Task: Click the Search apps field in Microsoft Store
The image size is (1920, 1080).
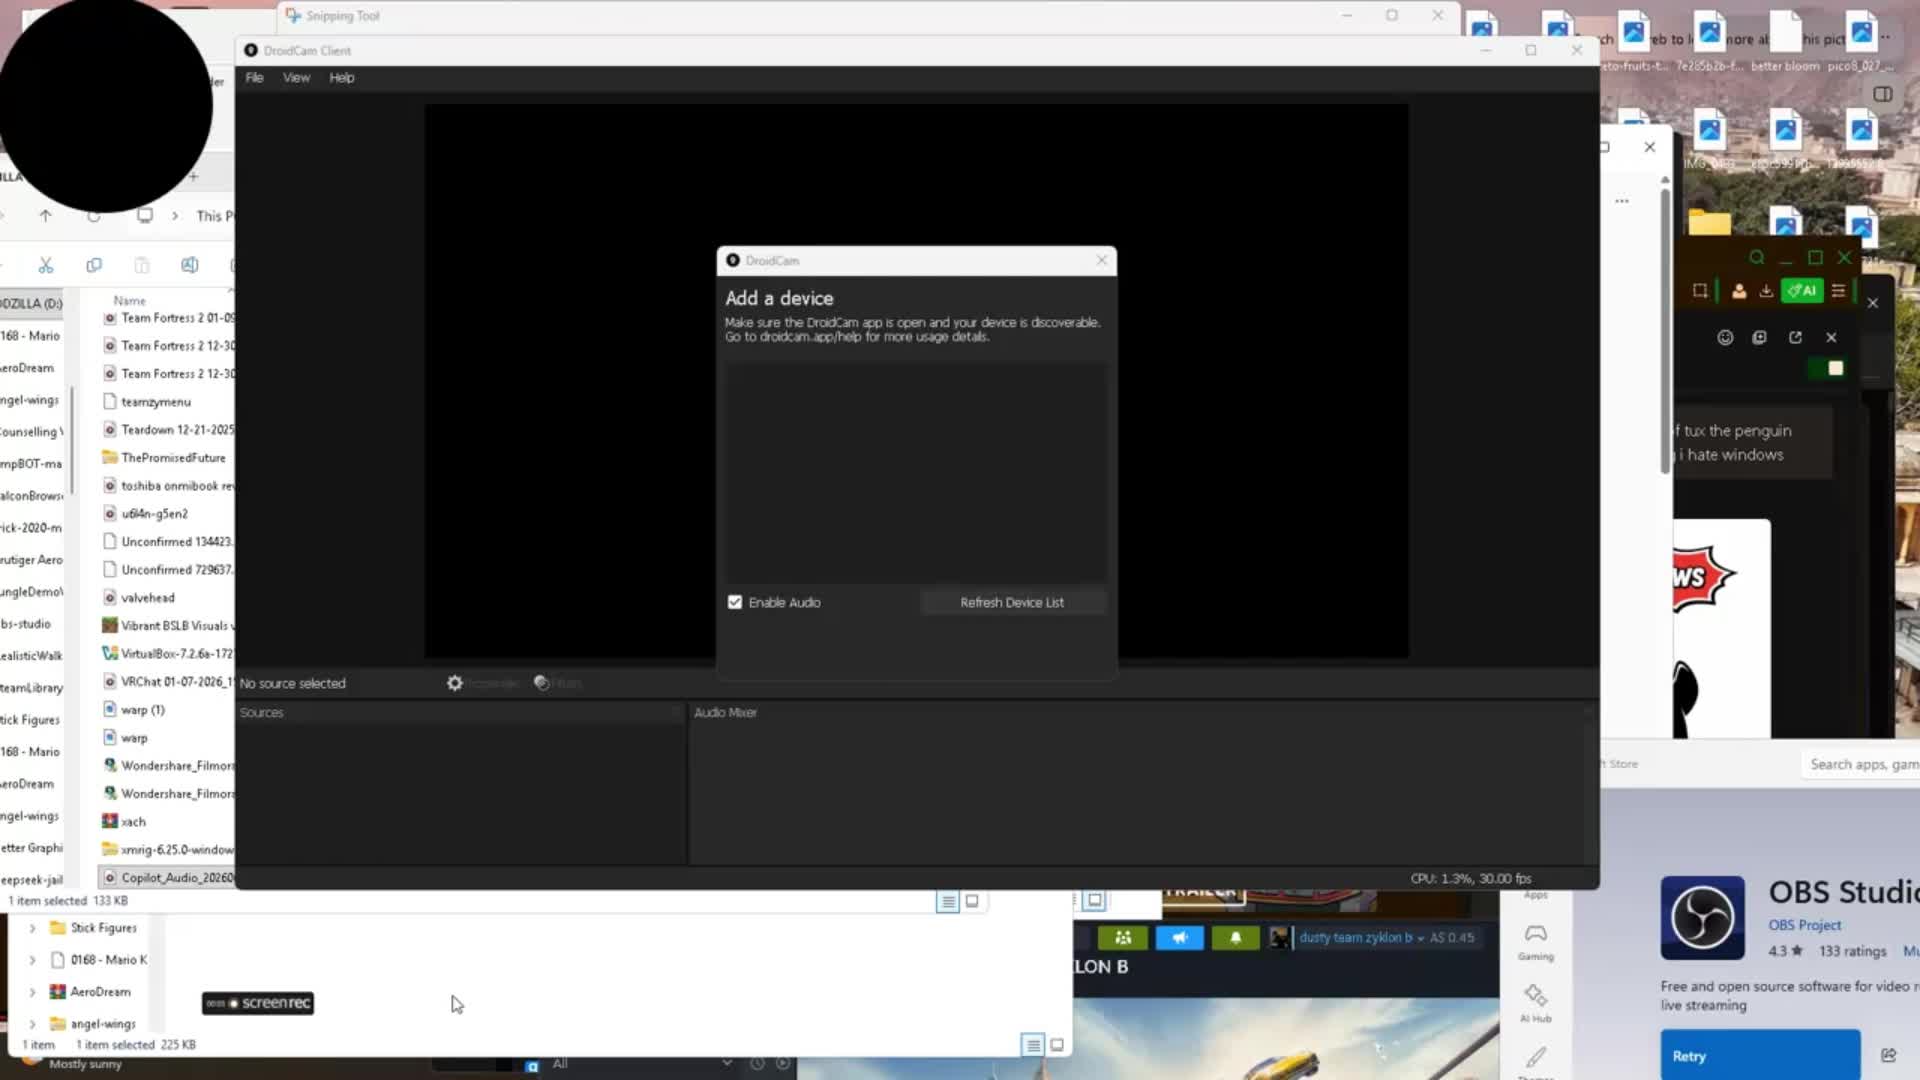Action: pyautogui.click(x=1861, y=764)
